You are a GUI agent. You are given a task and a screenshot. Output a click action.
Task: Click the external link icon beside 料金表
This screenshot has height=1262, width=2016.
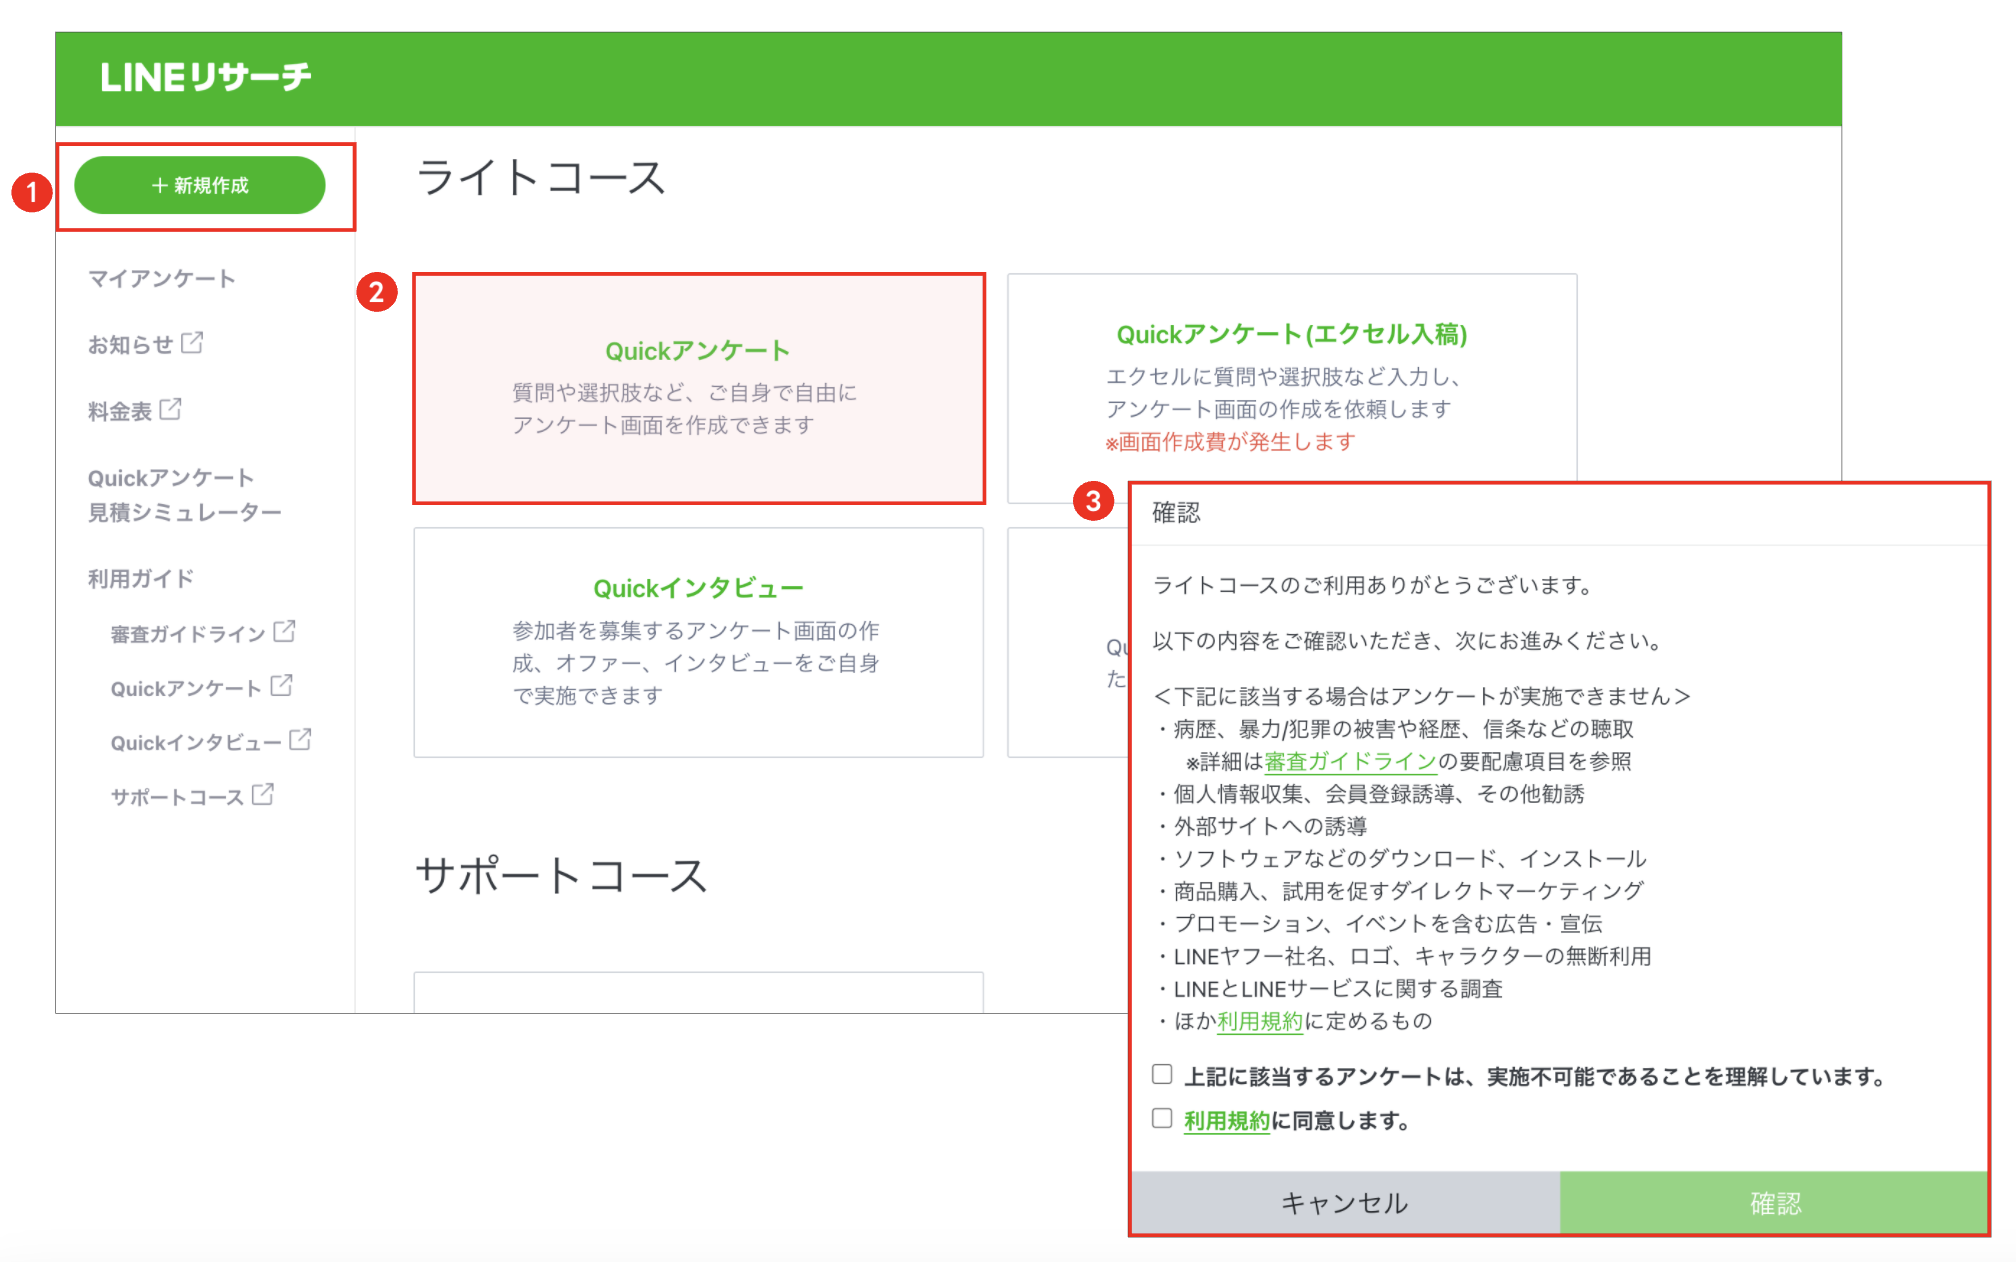pos(171,409)
